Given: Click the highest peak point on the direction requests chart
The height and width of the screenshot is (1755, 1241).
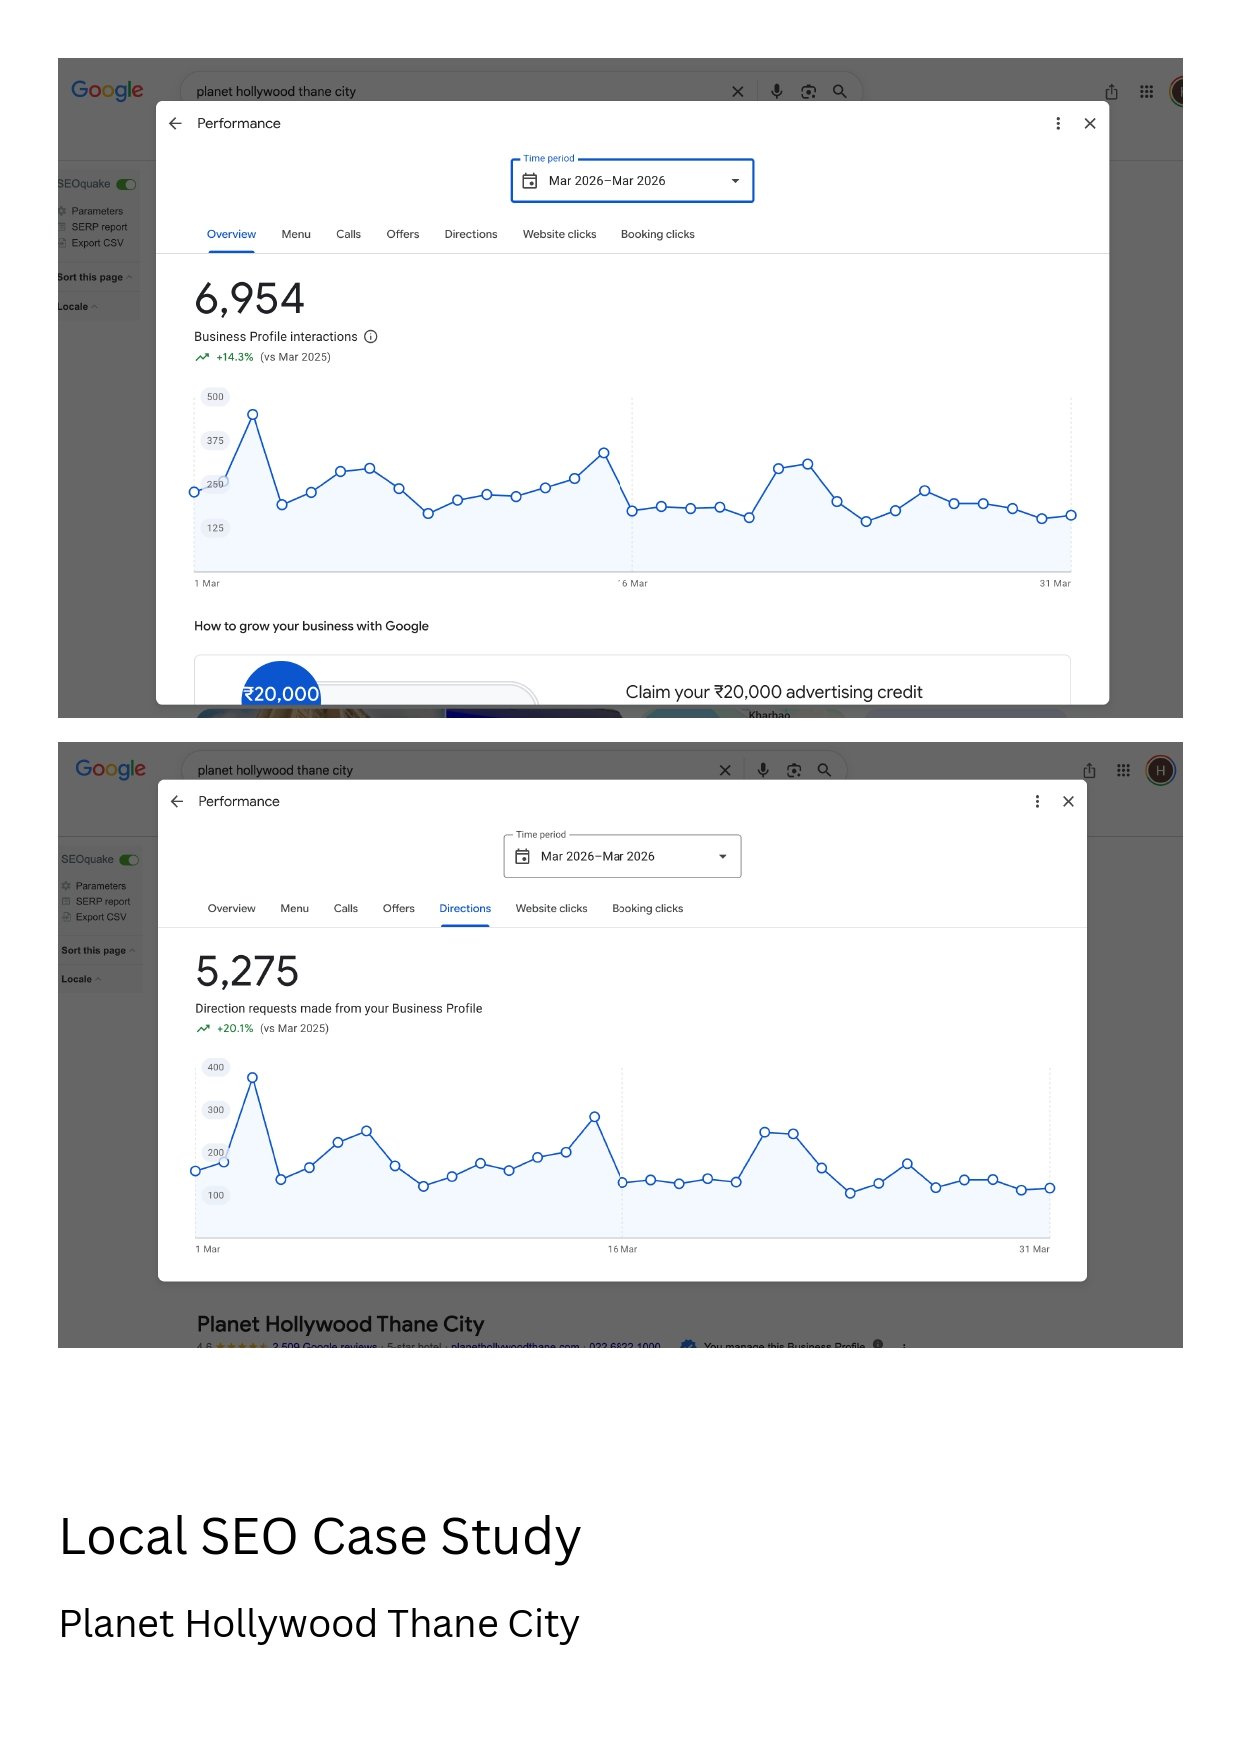Looking at the screenshot, I should click(252, 1077).
